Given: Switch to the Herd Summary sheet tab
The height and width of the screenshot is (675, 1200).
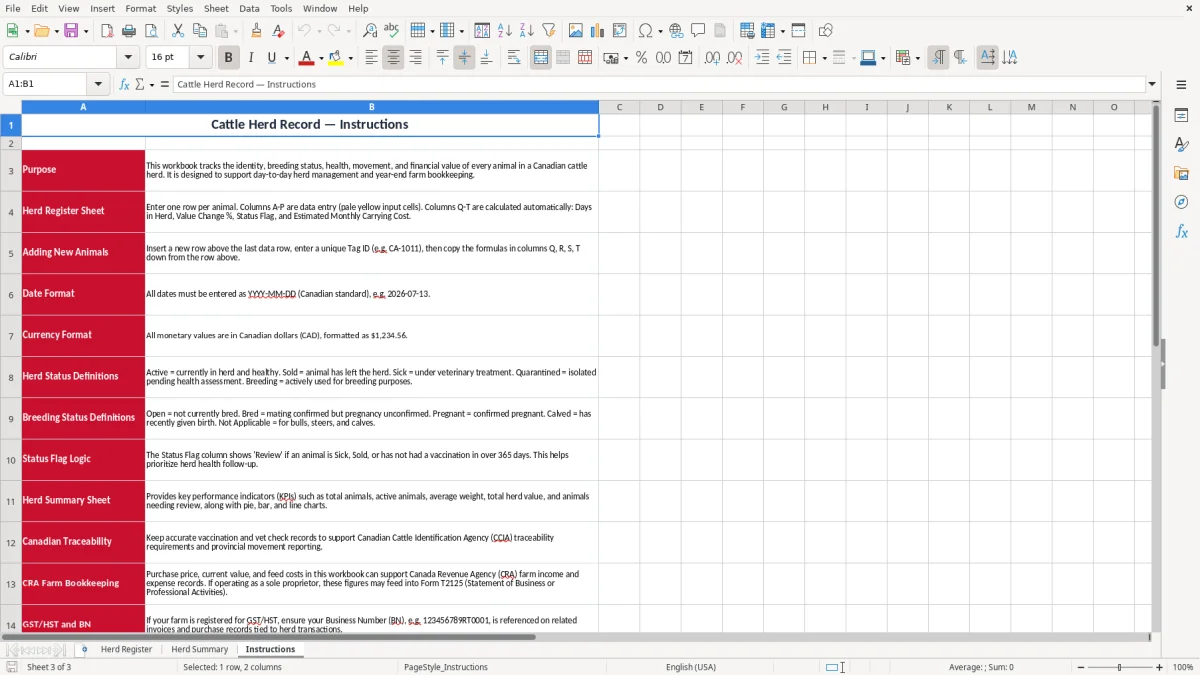Looking at the screenshot, I should tap(200, 649).
